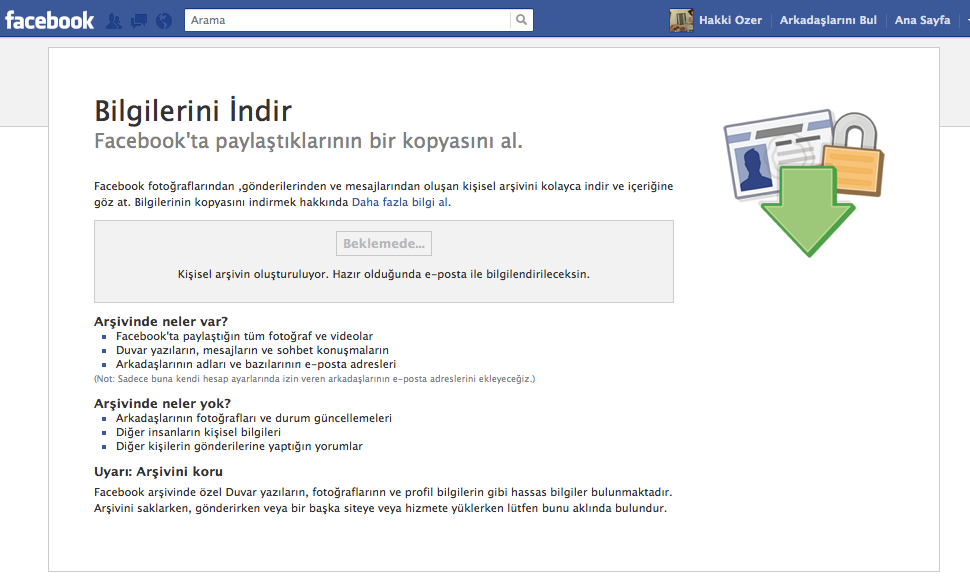The image size is (970, 583).
Task: Open the 'Daha fazla bilgi al' link
Action: tap(400, 202)
